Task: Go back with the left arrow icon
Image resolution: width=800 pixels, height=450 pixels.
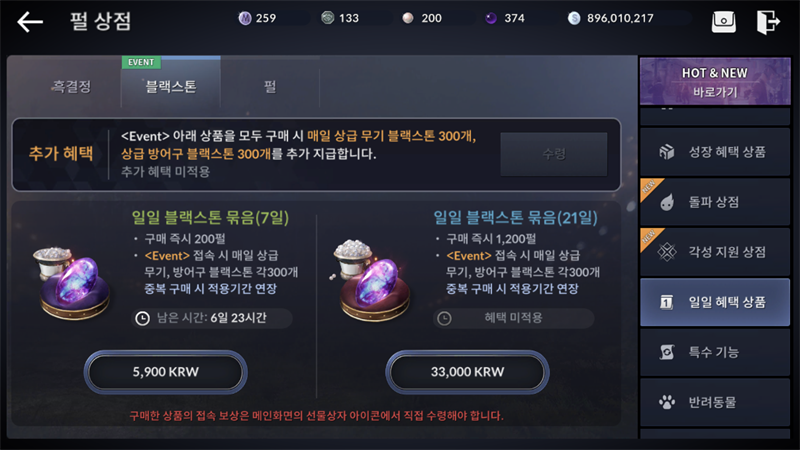Action: pyautogui.click(x=30, y=22)
